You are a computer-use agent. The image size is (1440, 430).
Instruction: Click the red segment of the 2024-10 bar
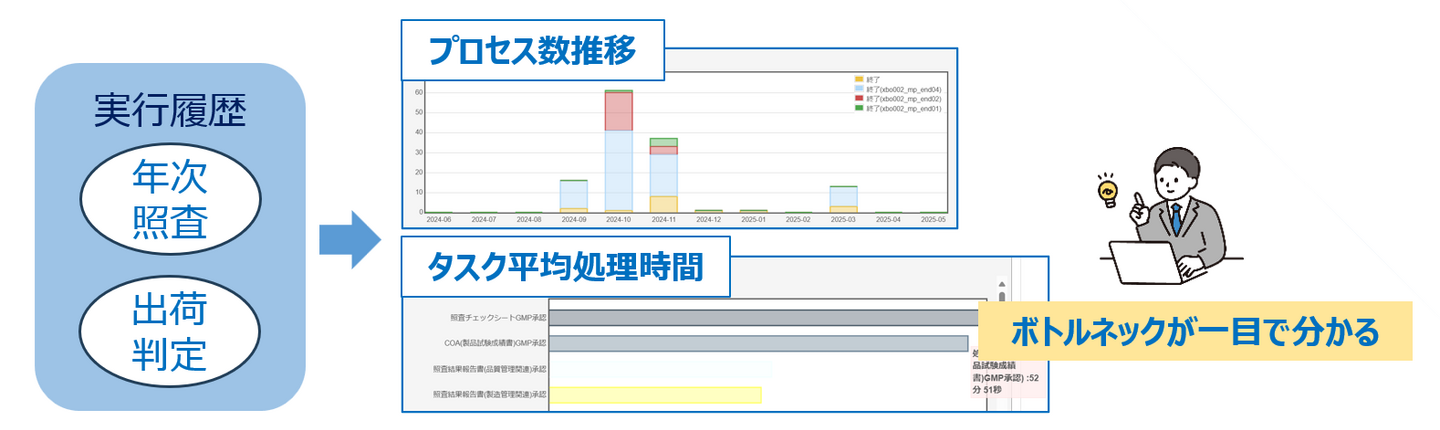coord(618,112)
